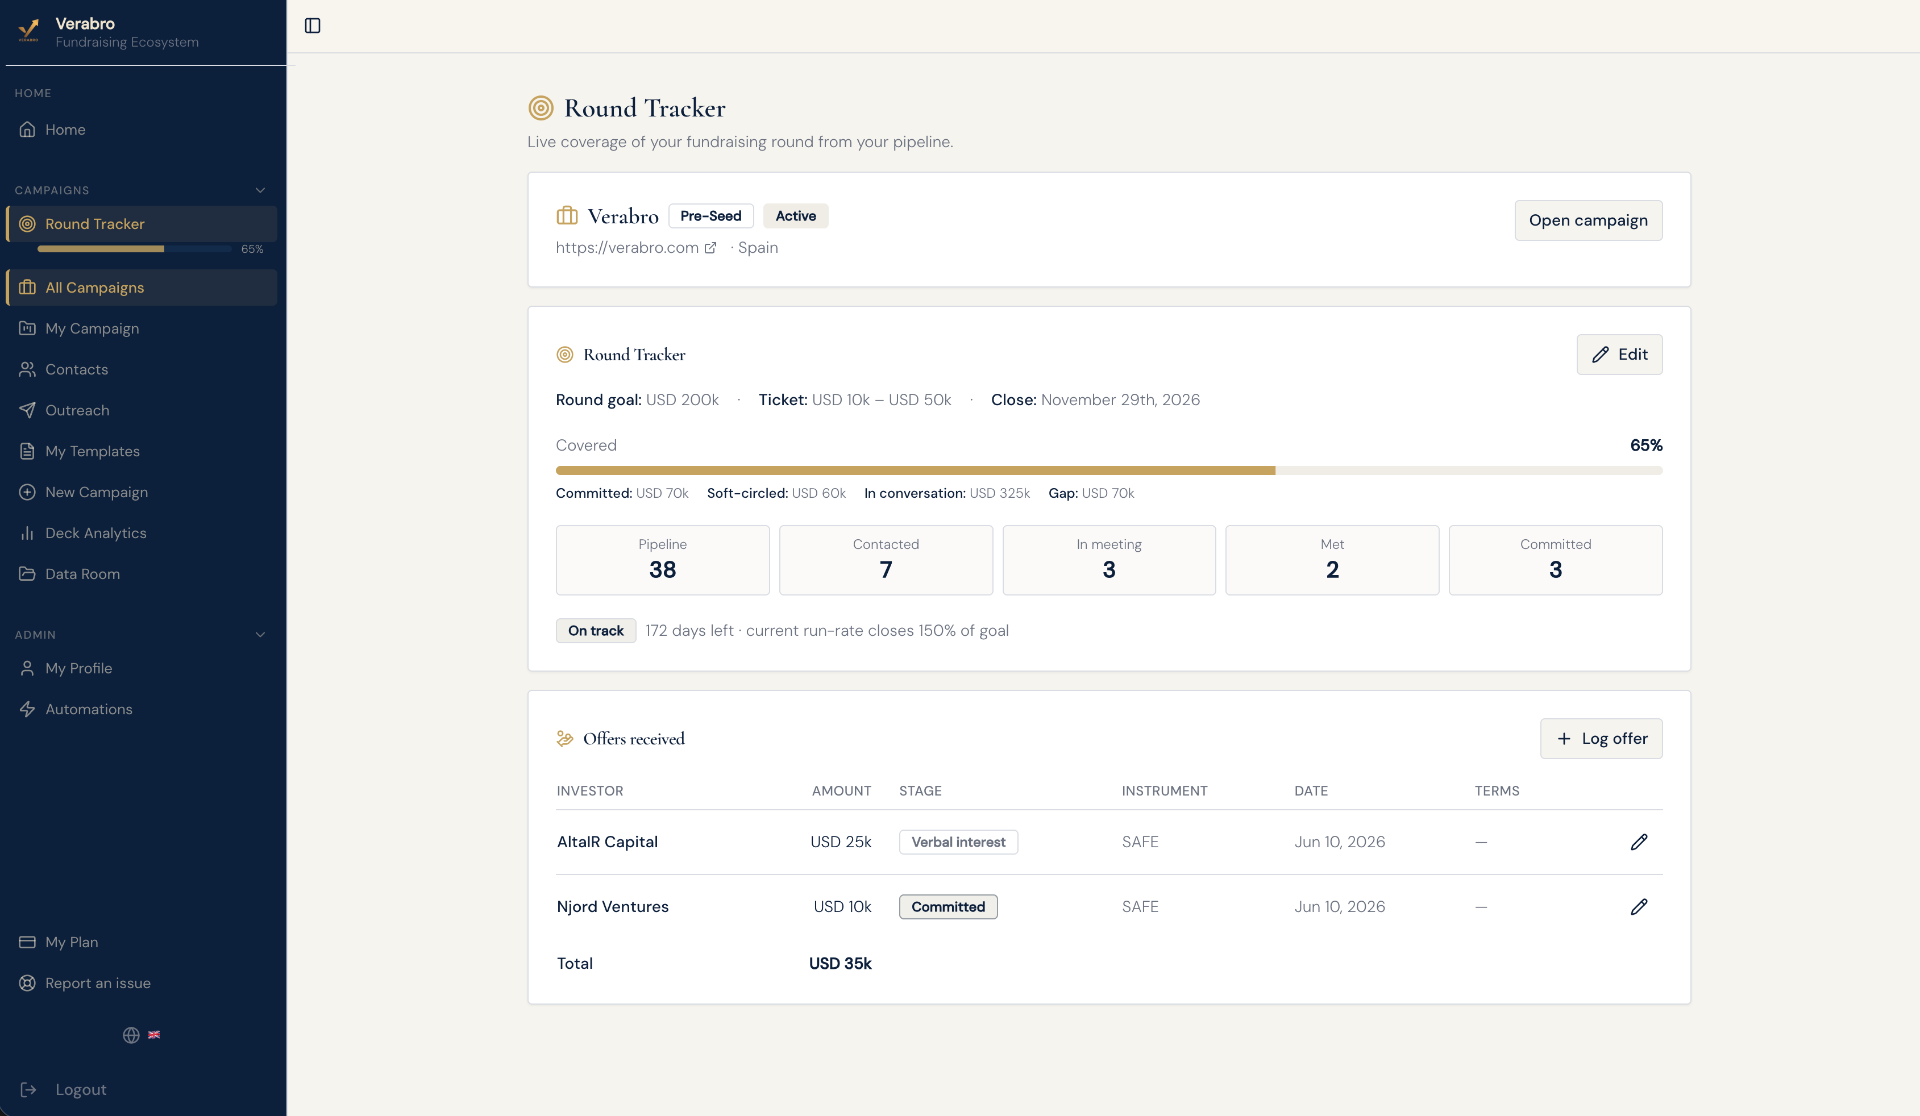
Task: Click the Outreach paper plane icon
Action: click(x=28, y=411)
